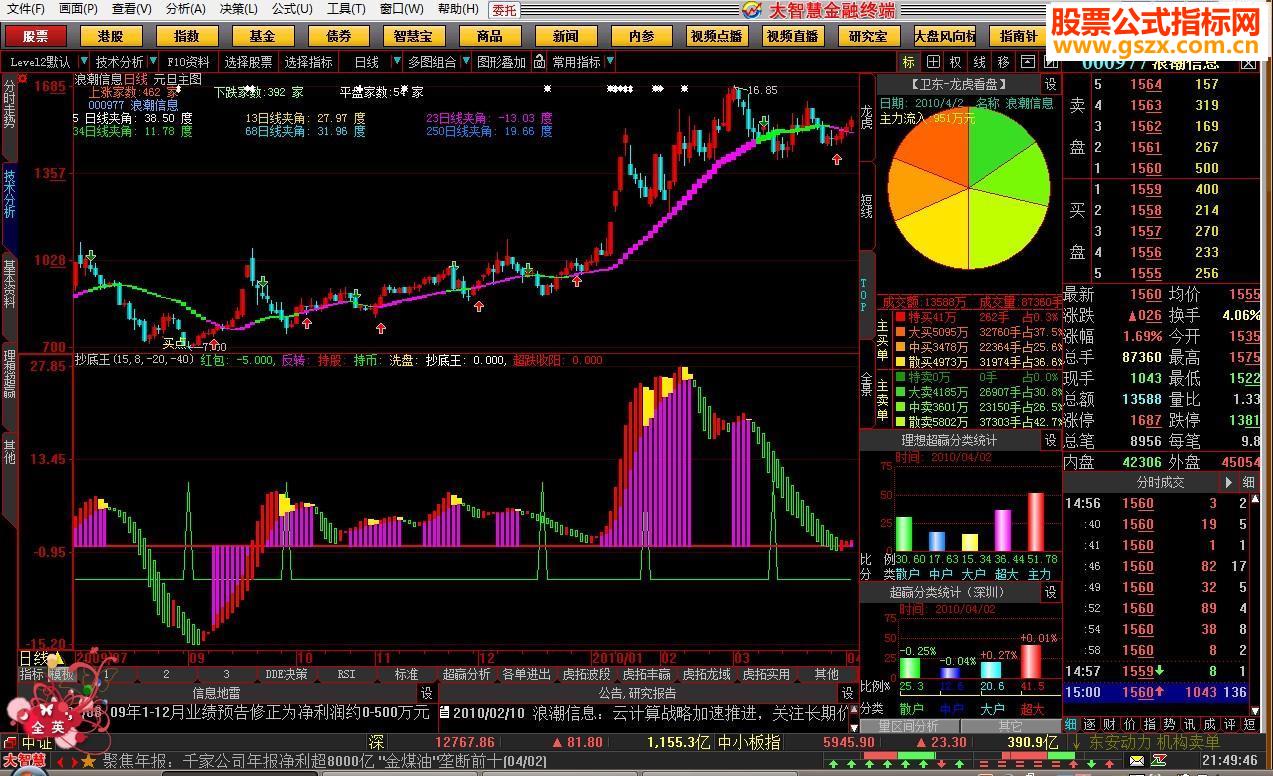Click the 分时成交 panel header

pyautogui.click(x=1159, y=482)
